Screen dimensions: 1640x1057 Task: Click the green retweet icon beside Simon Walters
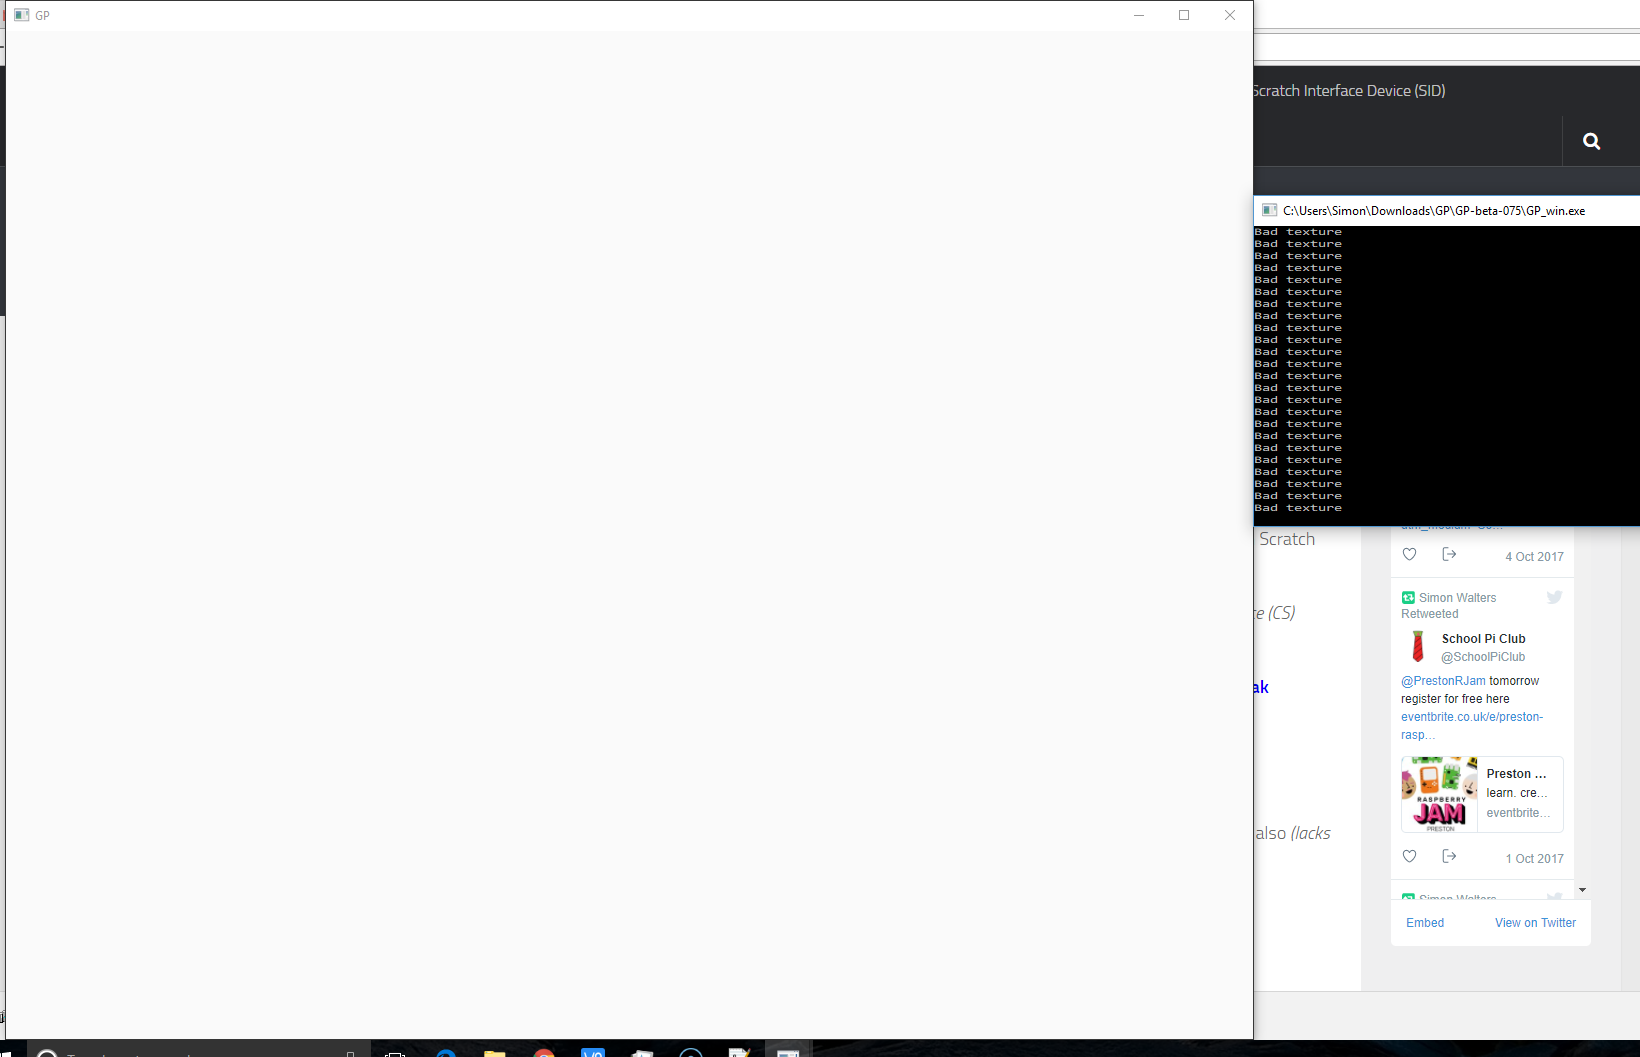coord(1408,597)
